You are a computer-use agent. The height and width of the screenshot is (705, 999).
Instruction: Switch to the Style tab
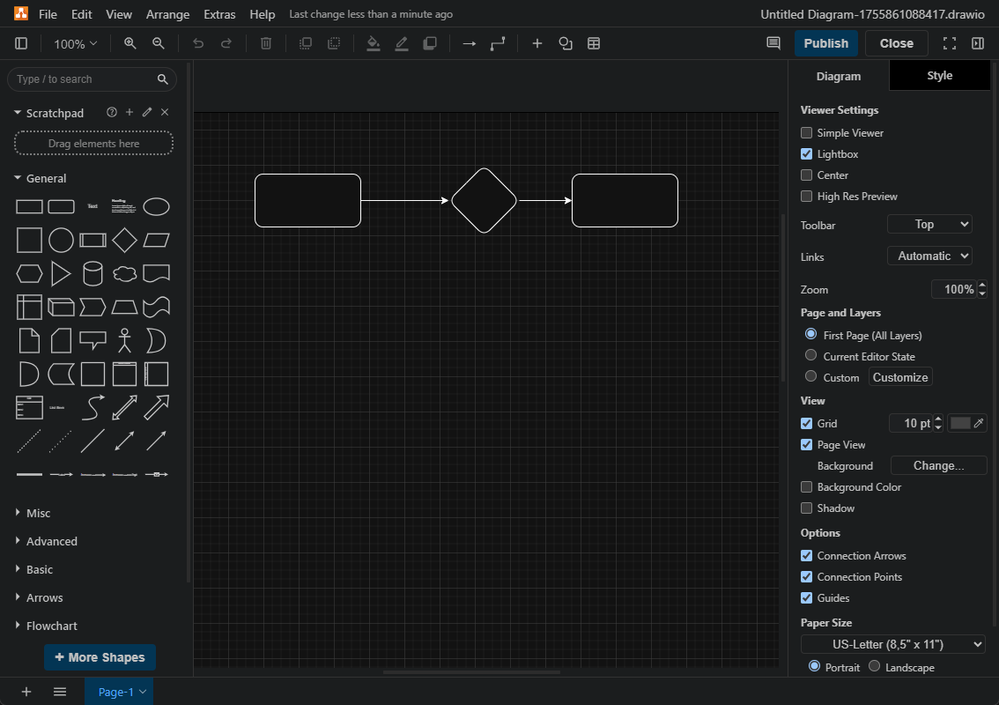tap(939, 76)
